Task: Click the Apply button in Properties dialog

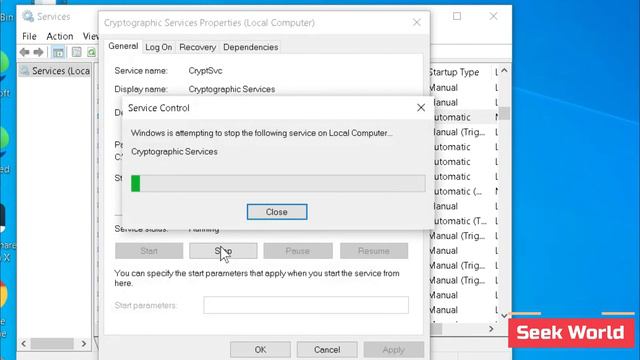Action: pyautogui.click(x=393, y=350)
